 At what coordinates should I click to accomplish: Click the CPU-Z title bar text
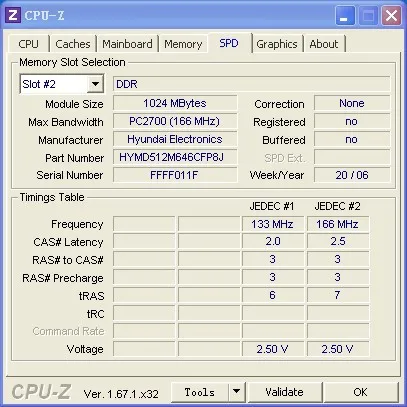[44, 16]
